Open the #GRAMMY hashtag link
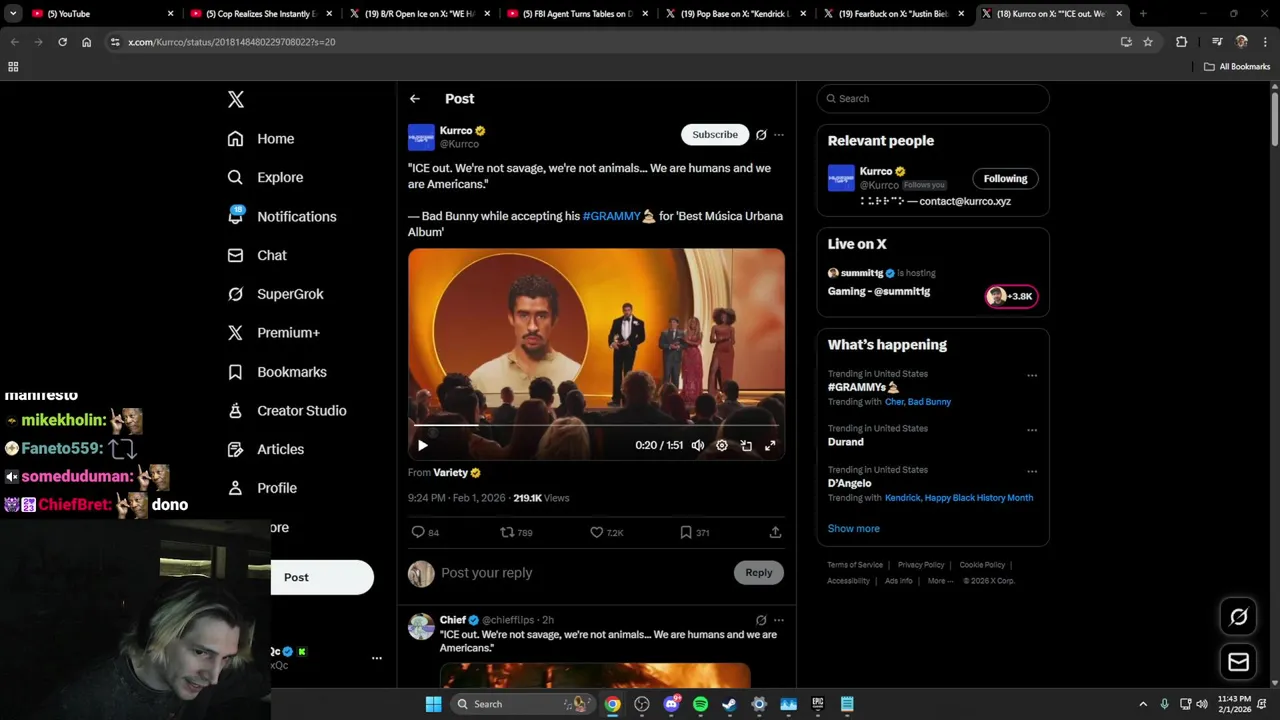 tap(611, 216)
